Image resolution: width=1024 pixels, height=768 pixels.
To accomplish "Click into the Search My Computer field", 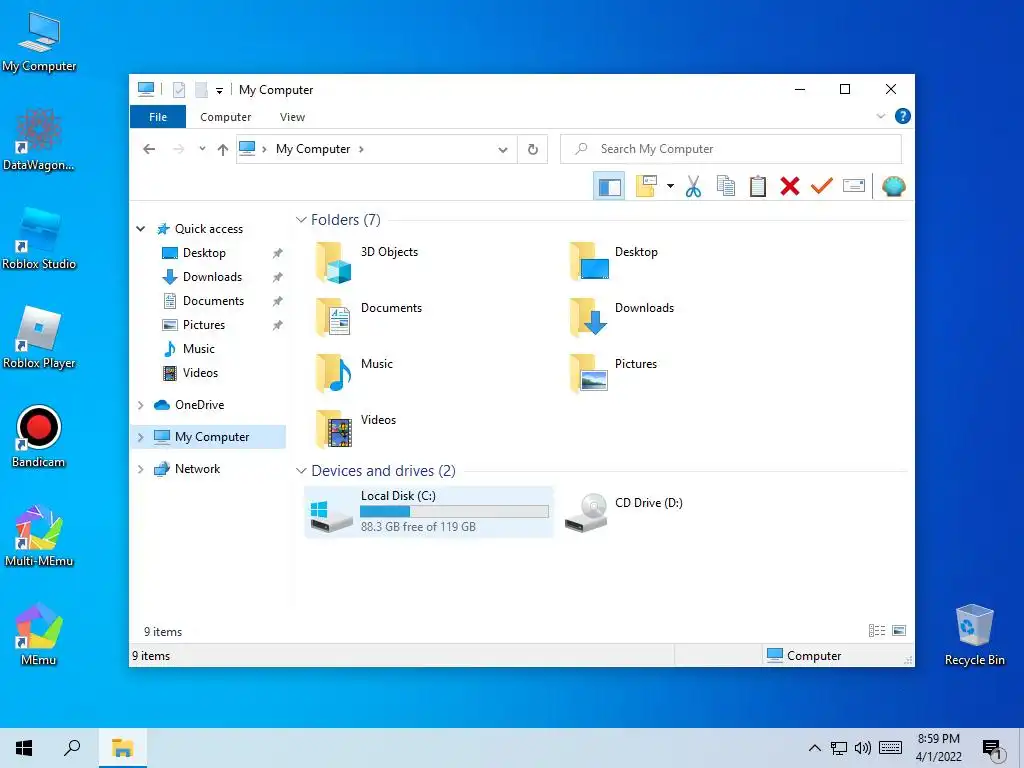I will coord(731,149).
